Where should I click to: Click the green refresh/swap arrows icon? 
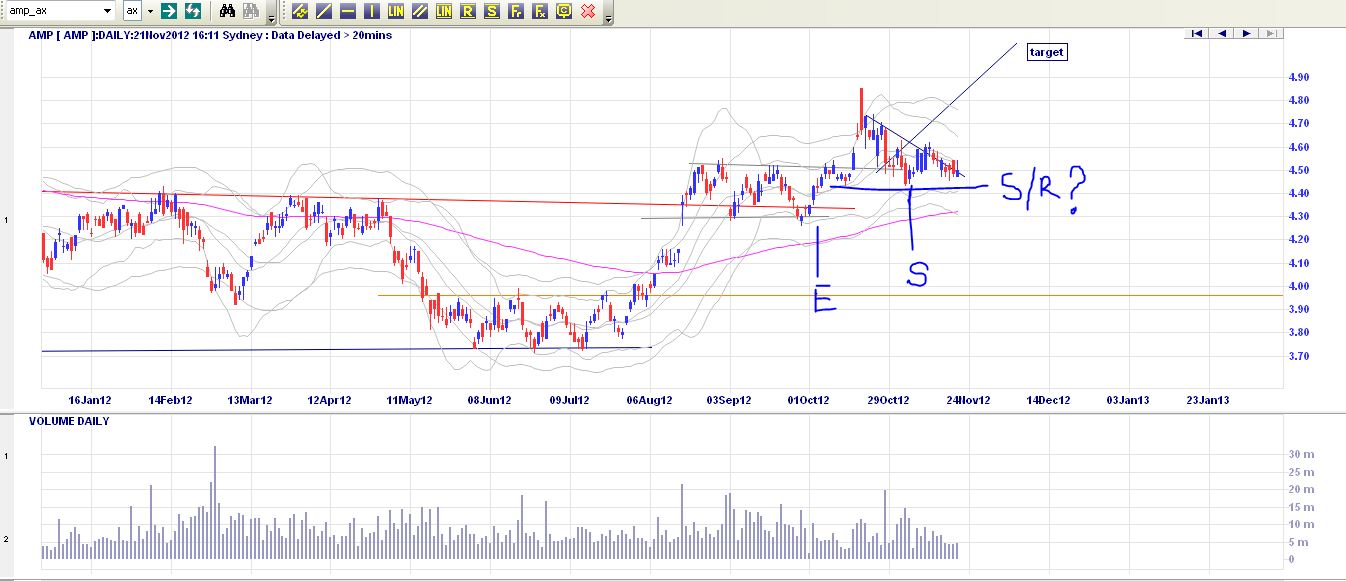pyautogui.click(x=192, y=11)
